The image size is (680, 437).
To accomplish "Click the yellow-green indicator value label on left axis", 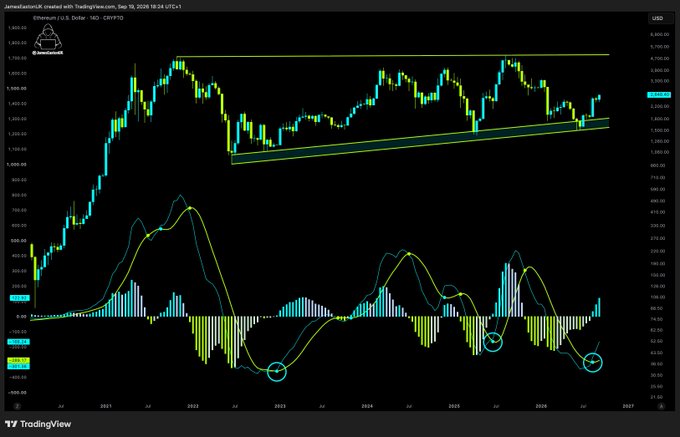I will pyautogui.click(x=19, y=360).
